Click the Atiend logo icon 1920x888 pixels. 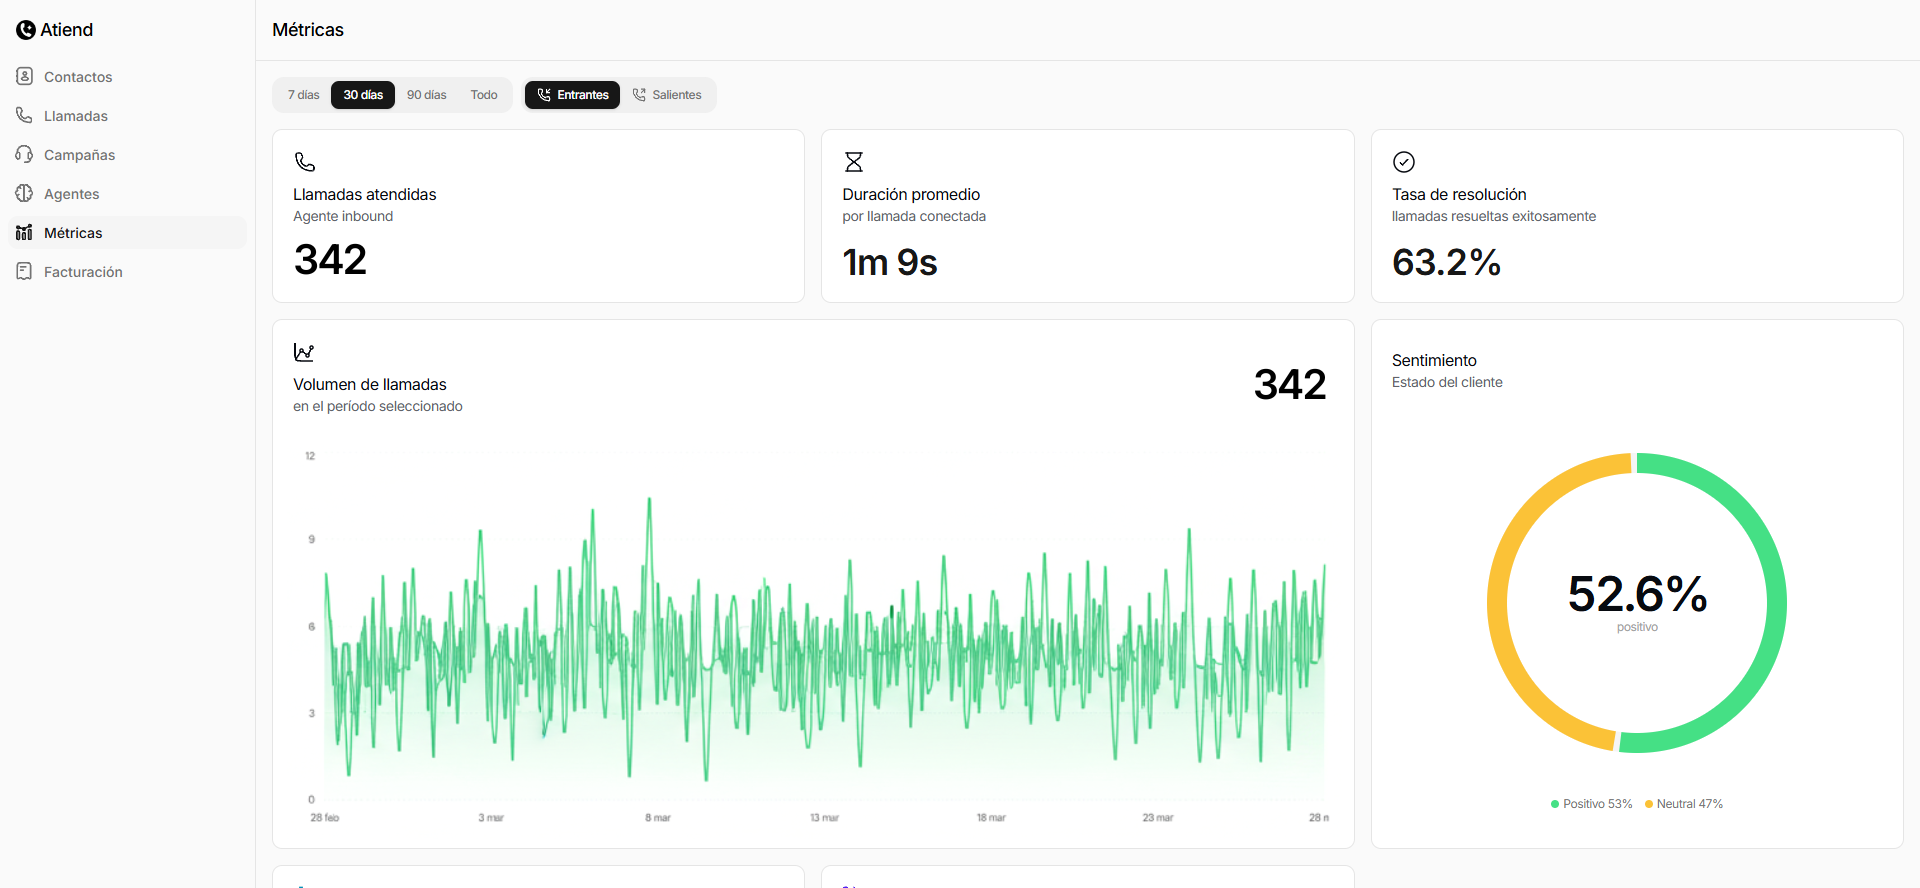(x=26, y=30)
